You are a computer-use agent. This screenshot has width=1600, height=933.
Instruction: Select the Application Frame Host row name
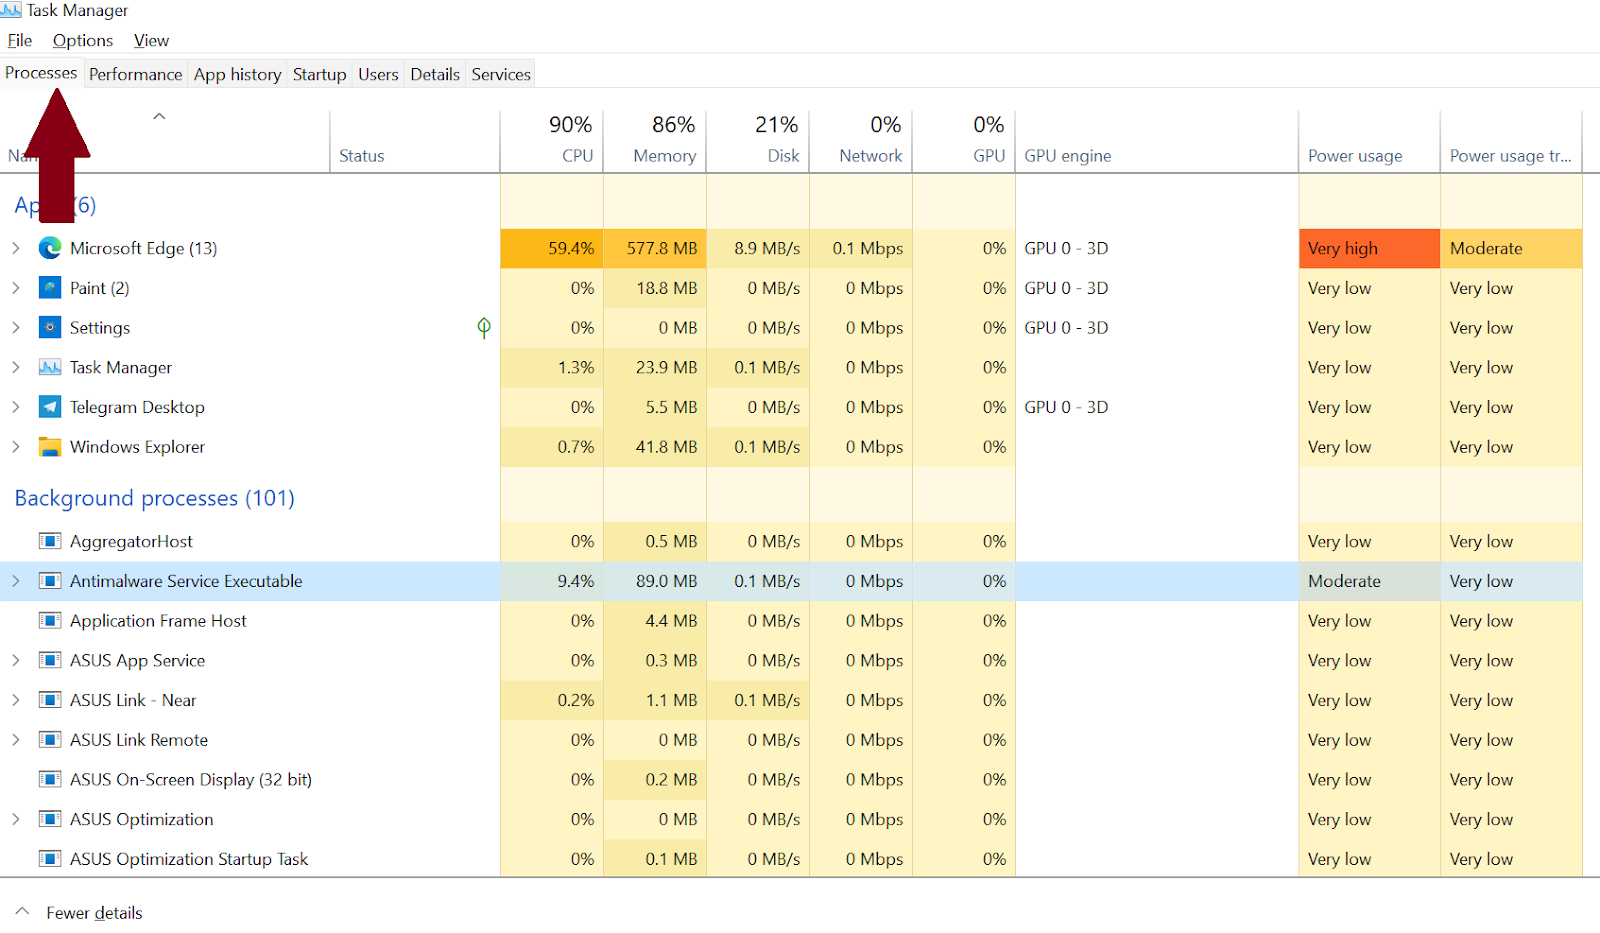pos(158,621)
